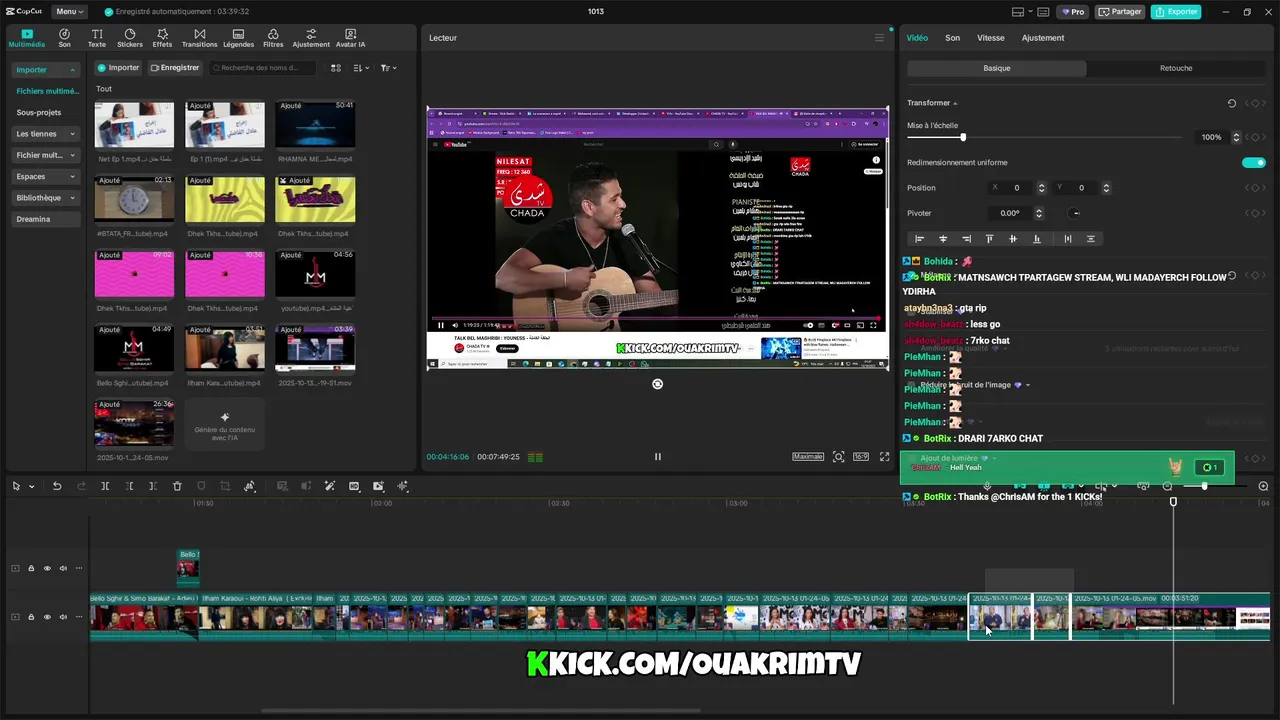The width and height of the screenshot is (1280, 720).
Task: Lock the main timeline track
Action: 31,617
